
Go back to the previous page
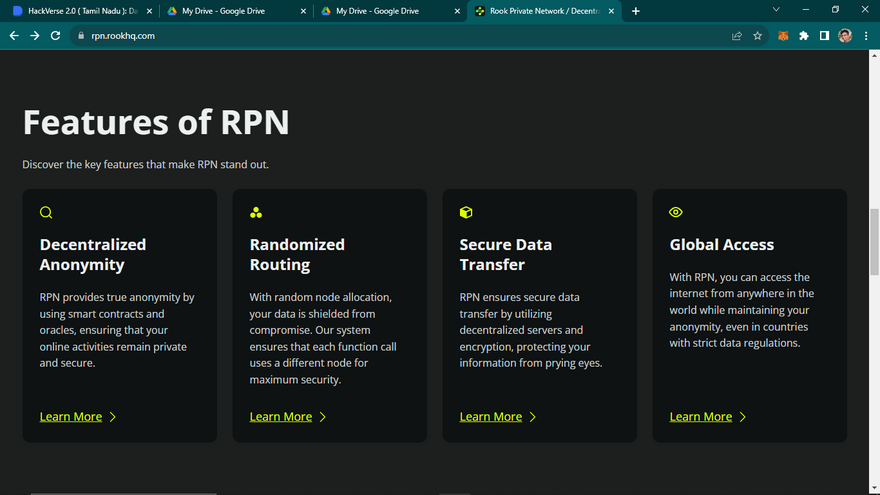(x=14, y=35)
